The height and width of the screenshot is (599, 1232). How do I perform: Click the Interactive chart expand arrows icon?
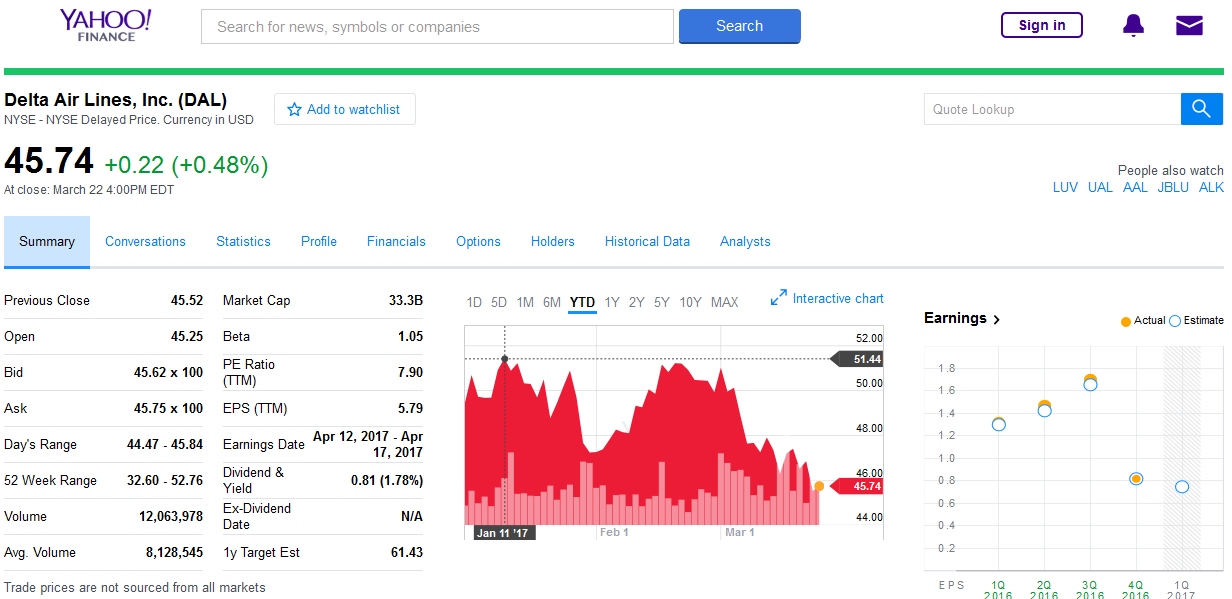tap(779, 298)
